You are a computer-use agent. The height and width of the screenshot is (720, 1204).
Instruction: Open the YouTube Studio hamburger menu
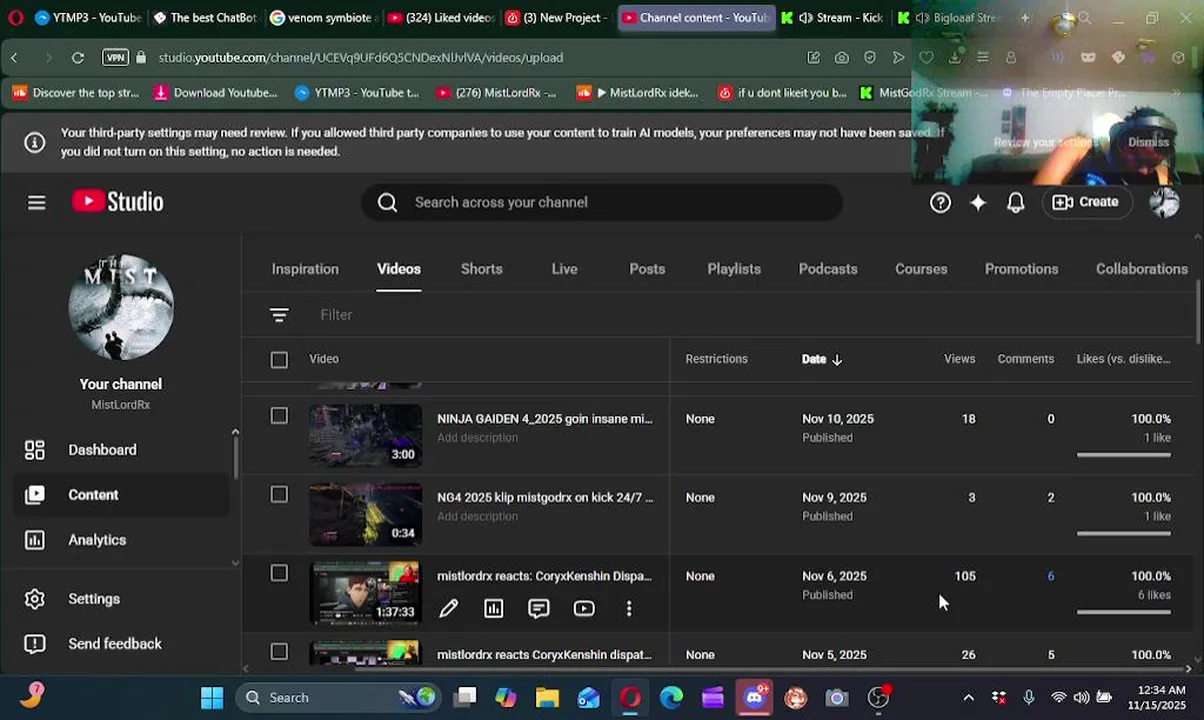point(37,202)
